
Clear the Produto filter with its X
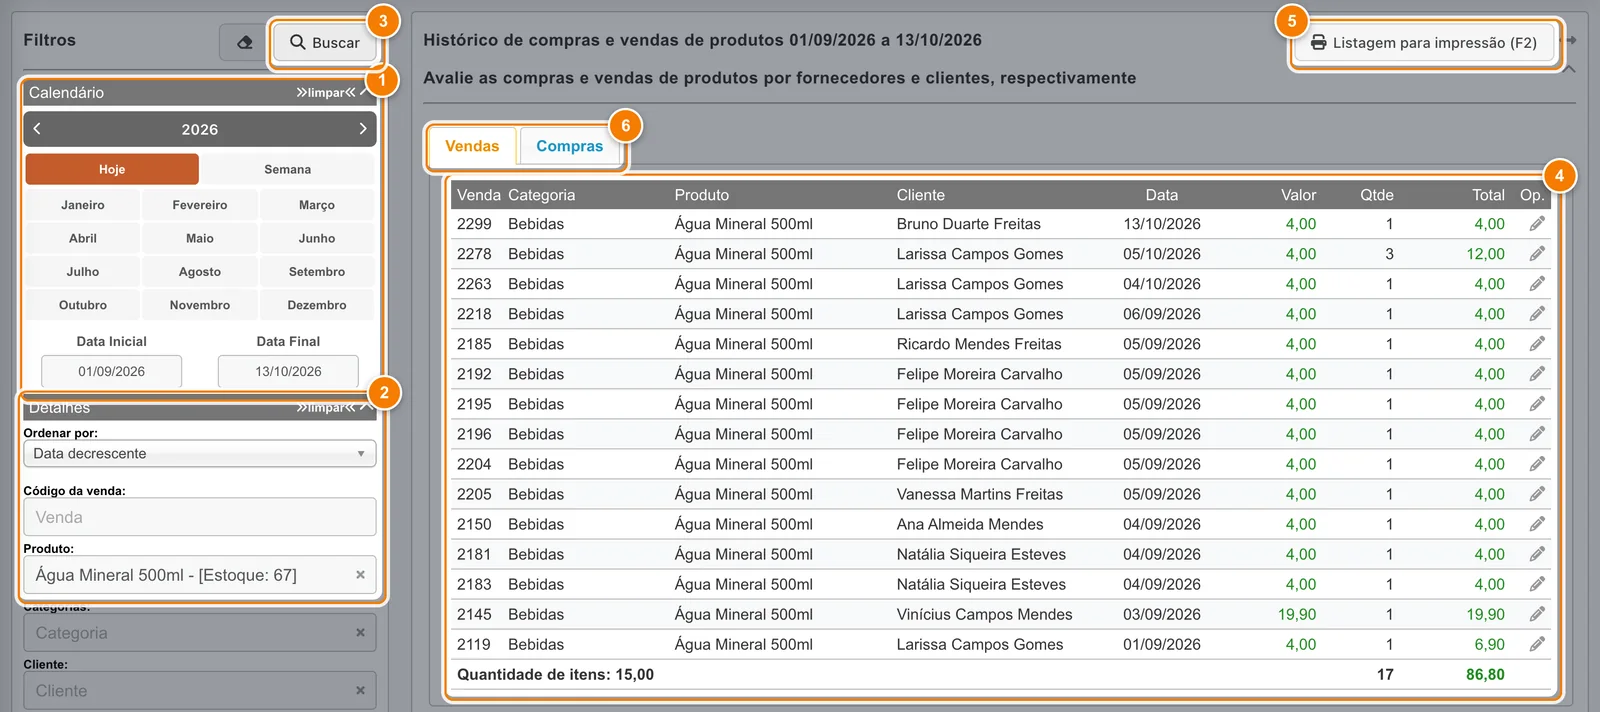[x=360, y=575]
